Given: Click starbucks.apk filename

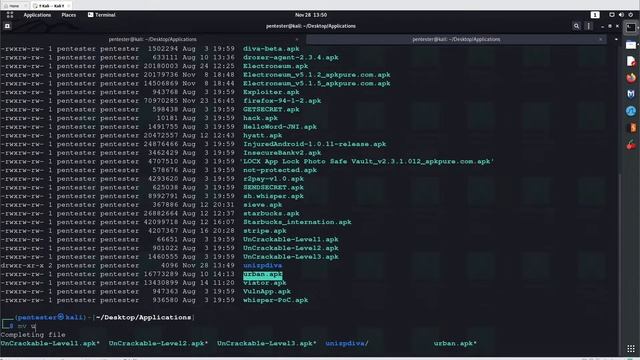Looking at the screenshot, I should pyautogui.click(x=271, y=213).
